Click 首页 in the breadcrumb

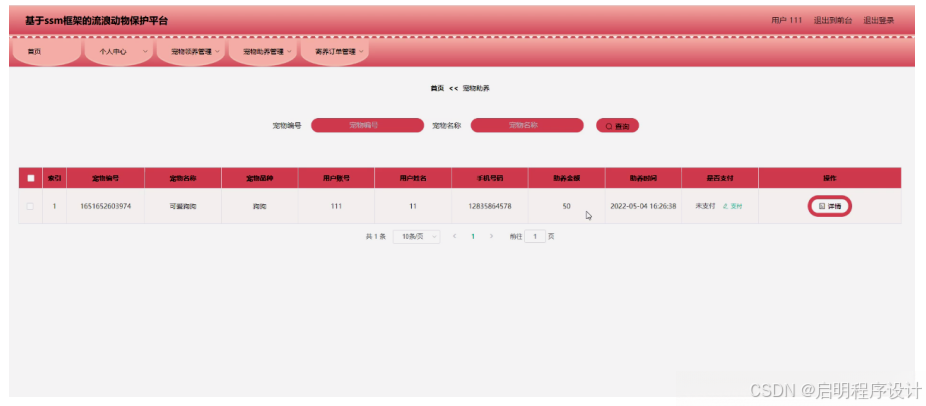tap(437, 88)
